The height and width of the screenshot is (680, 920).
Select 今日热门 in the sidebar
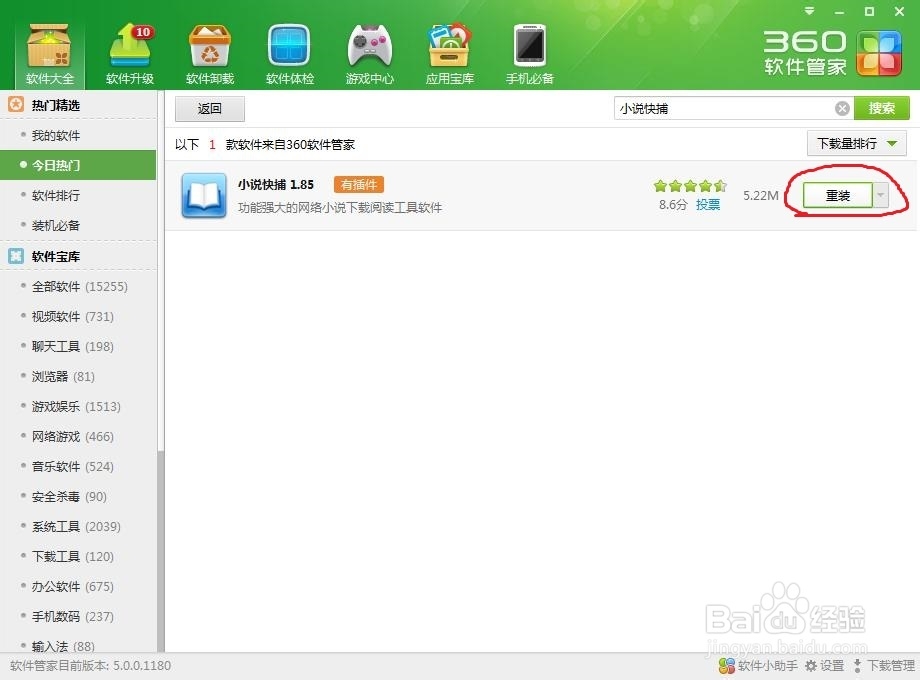pos(78,165)
